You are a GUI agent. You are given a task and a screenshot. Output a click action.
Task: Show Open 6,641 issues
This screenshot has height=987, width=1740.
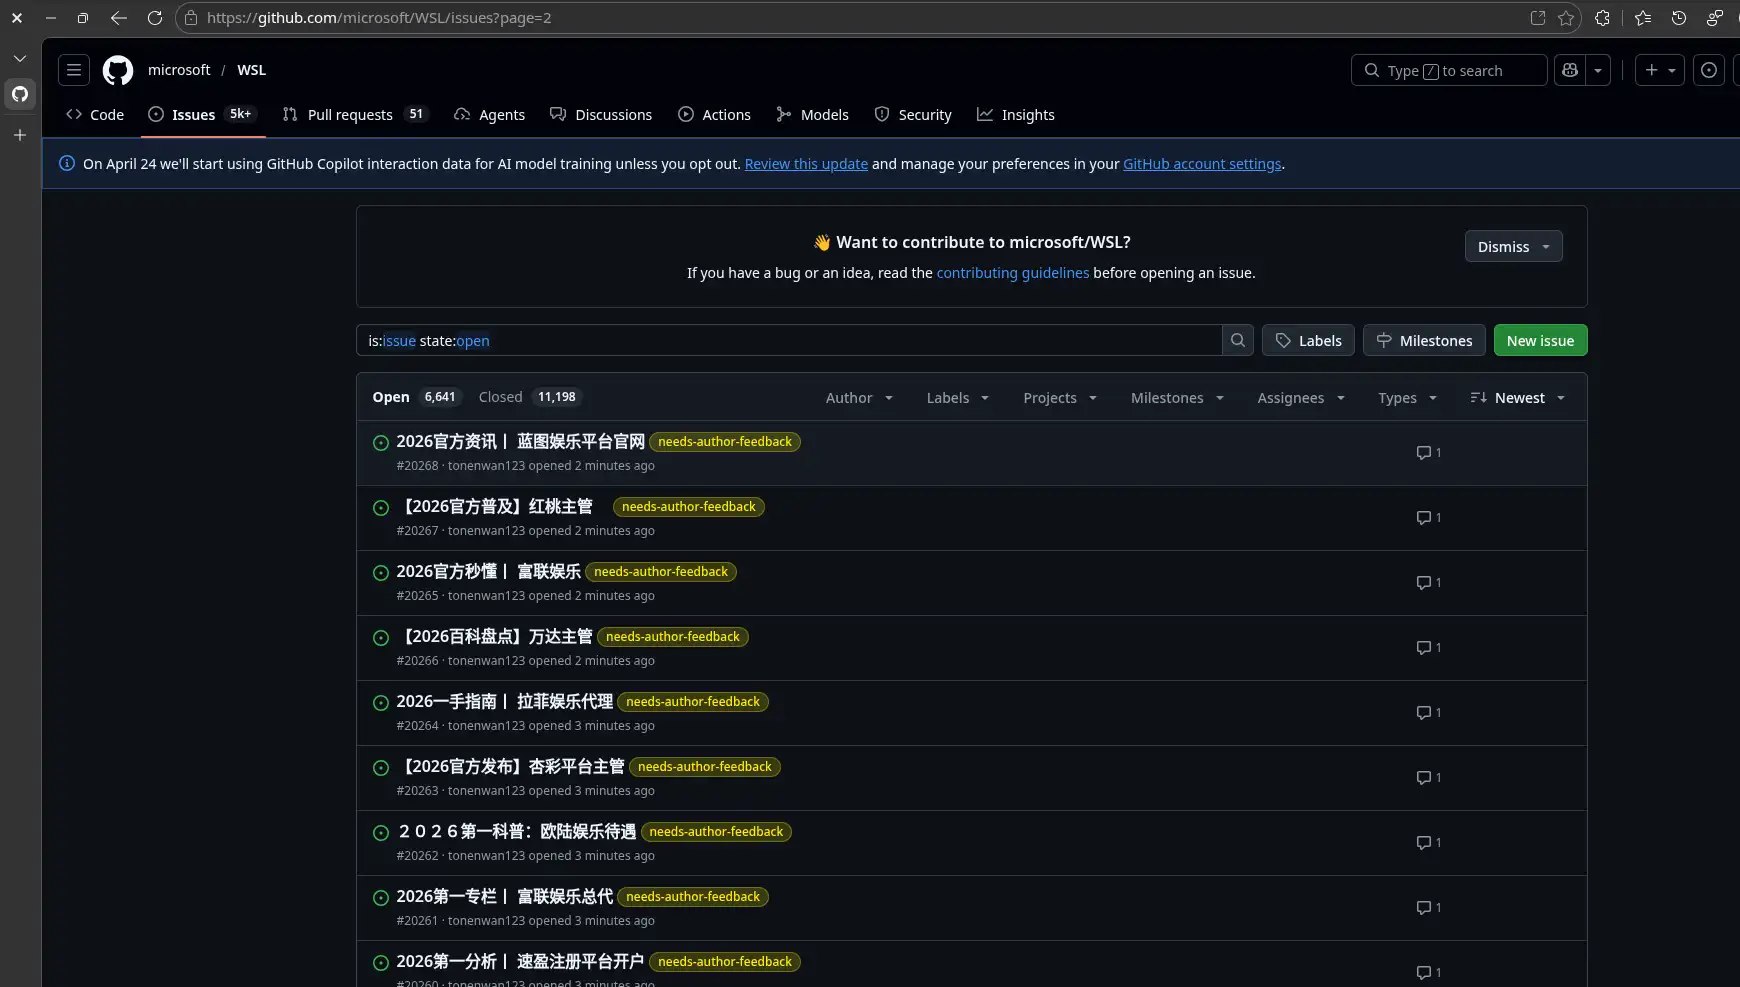tap(416, 397)
